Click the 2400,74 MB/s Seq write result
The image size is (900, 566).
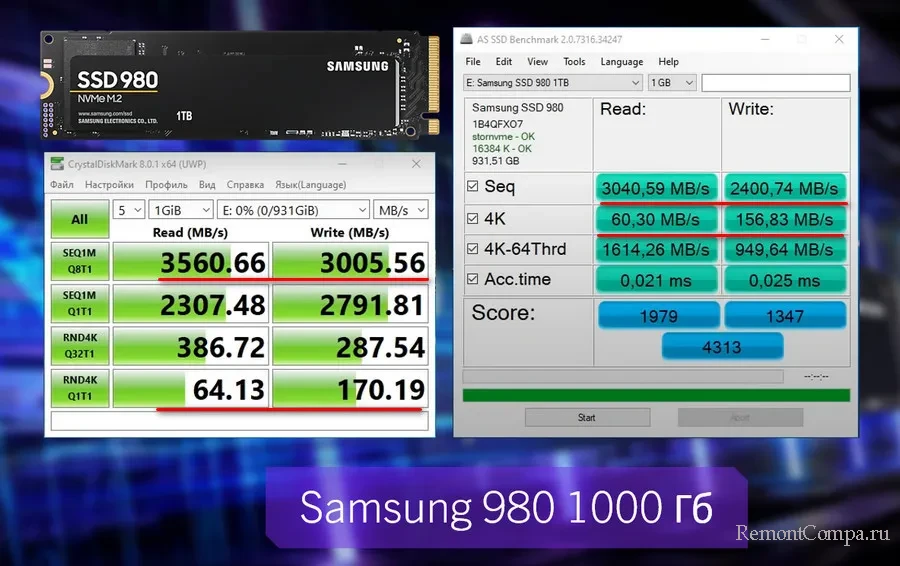(785, 188)
